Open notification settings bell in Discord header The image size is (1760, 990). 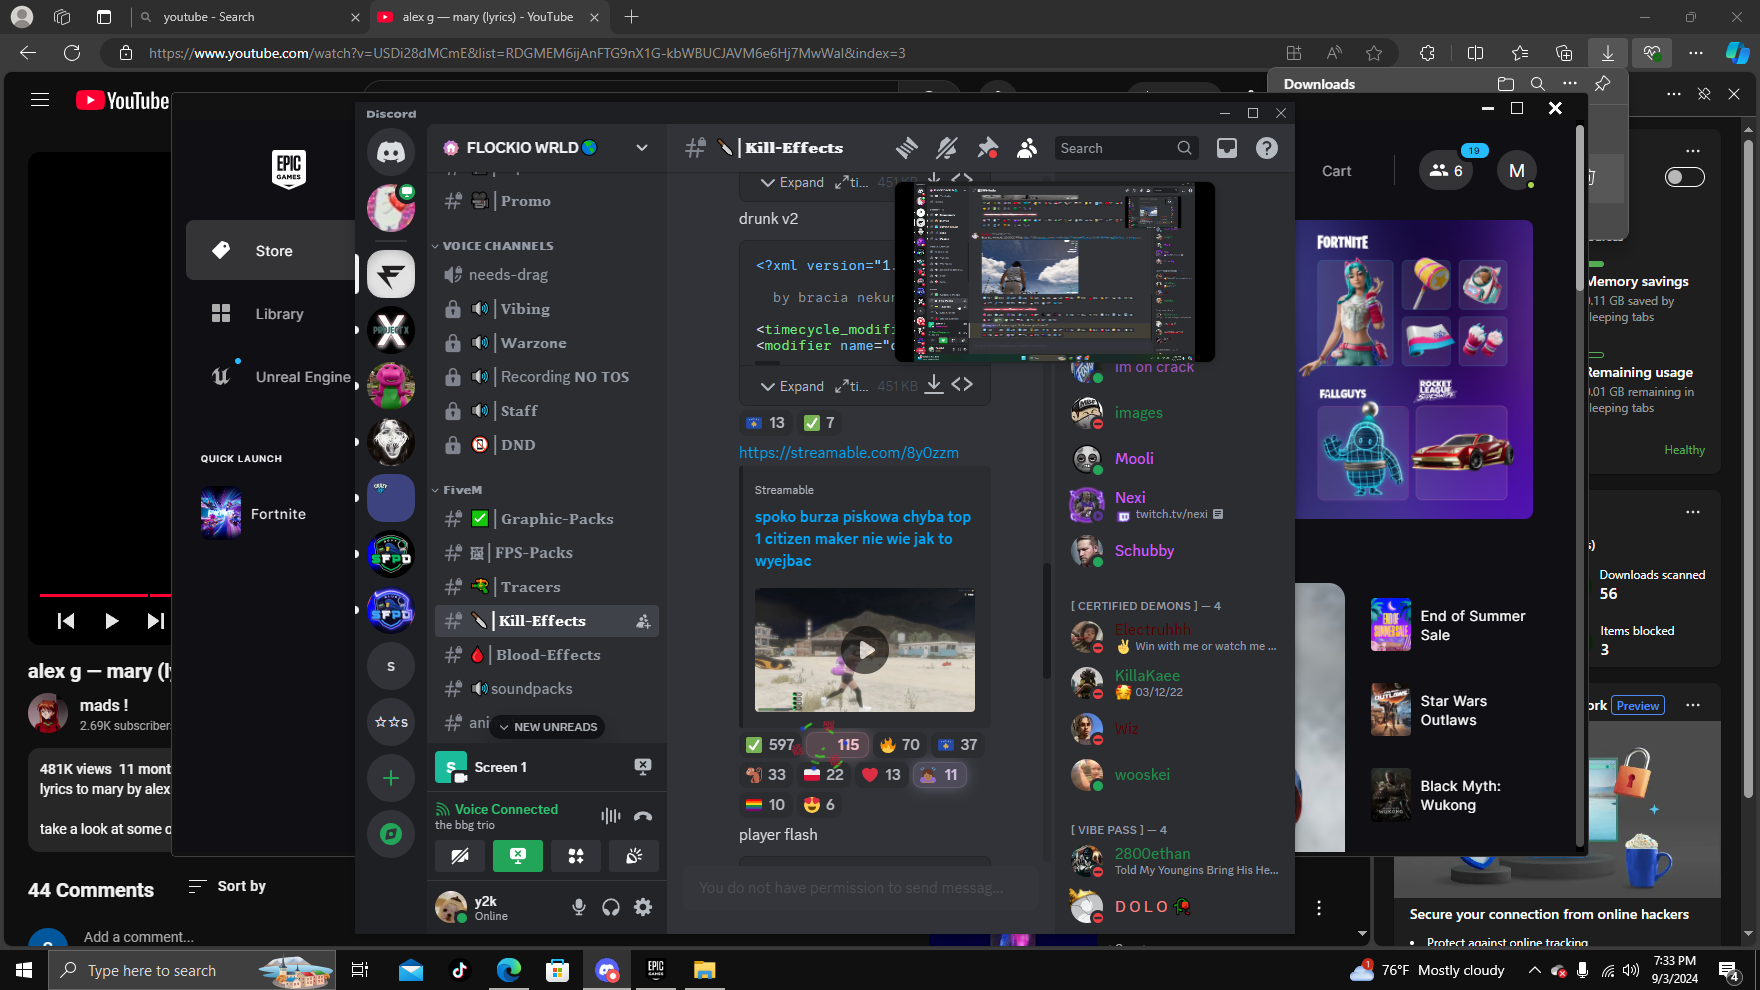click(x=947, y=148)
